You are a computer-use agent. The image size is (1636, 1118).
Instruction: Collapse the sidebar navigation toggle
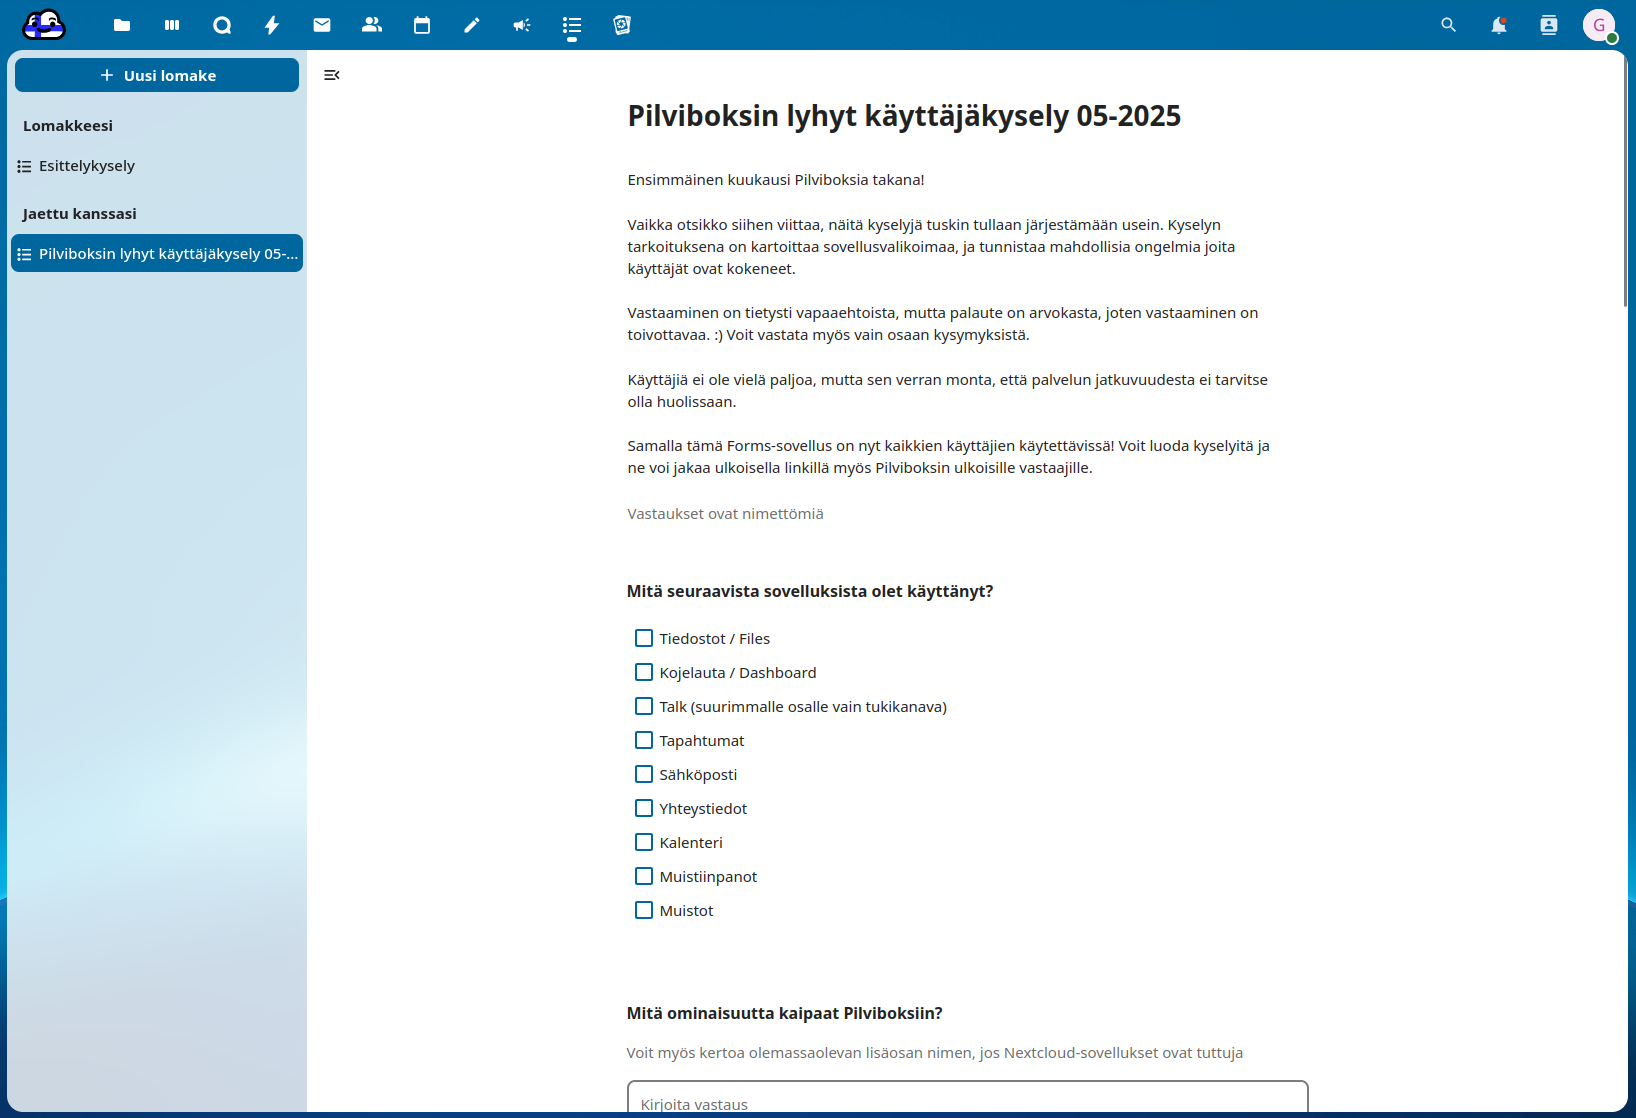click(332, 75)
